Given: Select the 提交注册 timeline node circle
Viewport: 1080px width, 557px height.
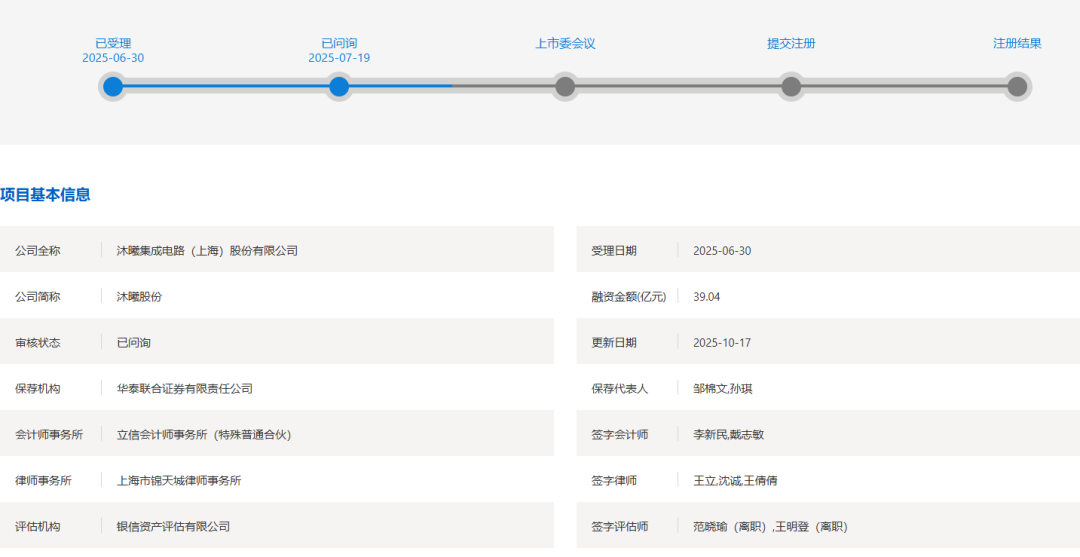Looking at the screenshot, I should click(x=791, y=87).
